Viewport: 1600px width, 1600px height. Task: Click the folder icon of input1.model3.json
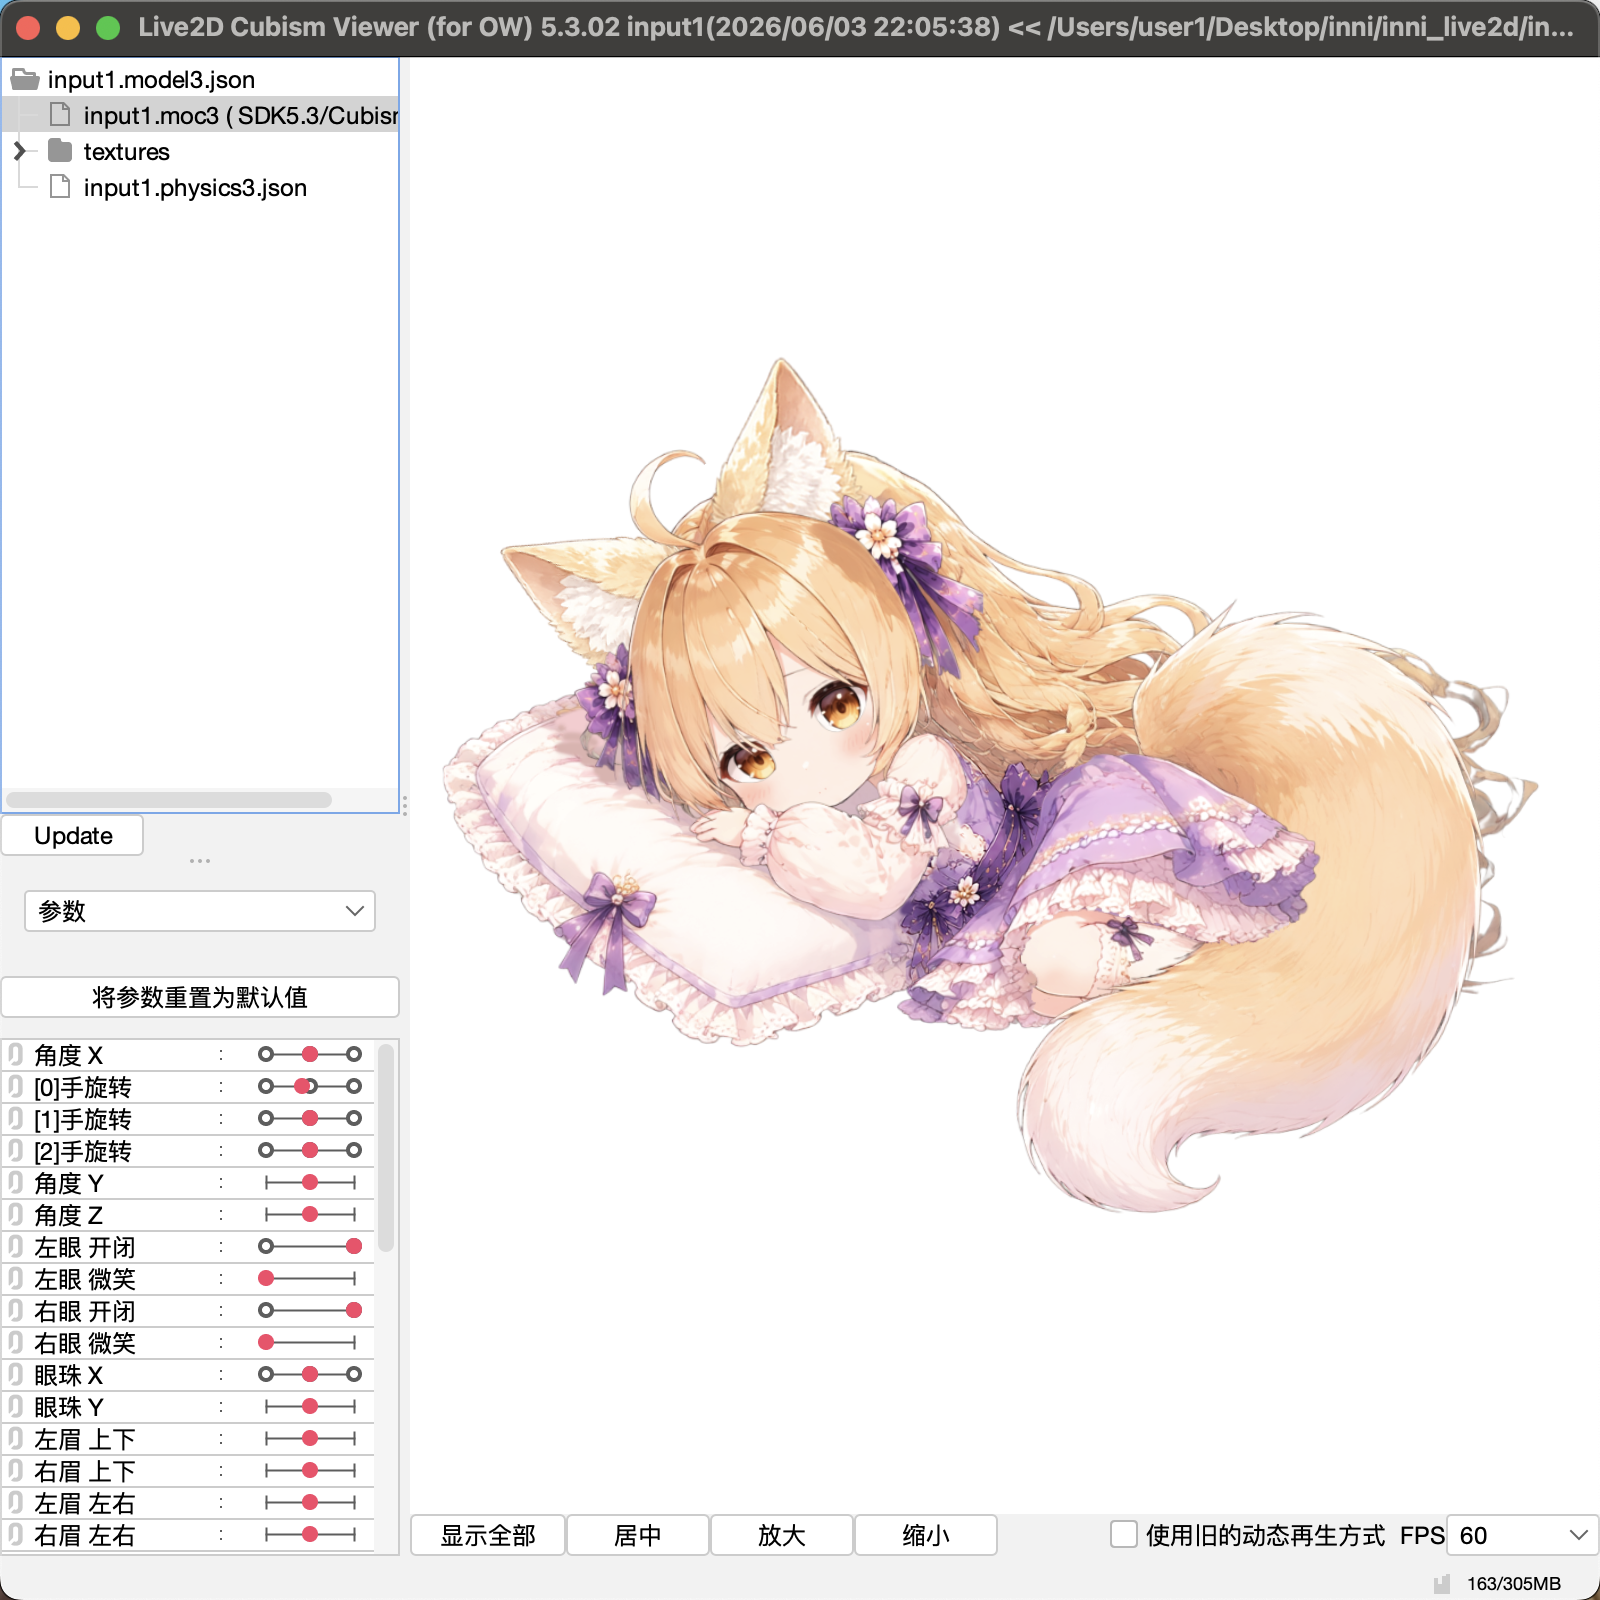[x=25, y=79]
